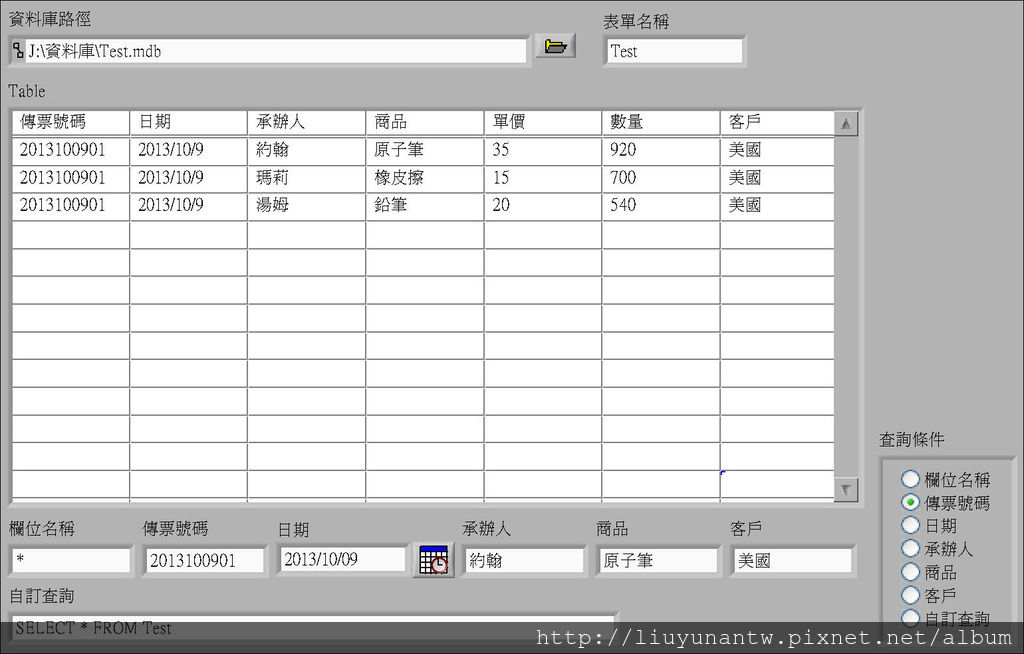Screen dimensions: 1024x654
Task: Select the quantity cell 540
Action: click(x=661, y=206)
